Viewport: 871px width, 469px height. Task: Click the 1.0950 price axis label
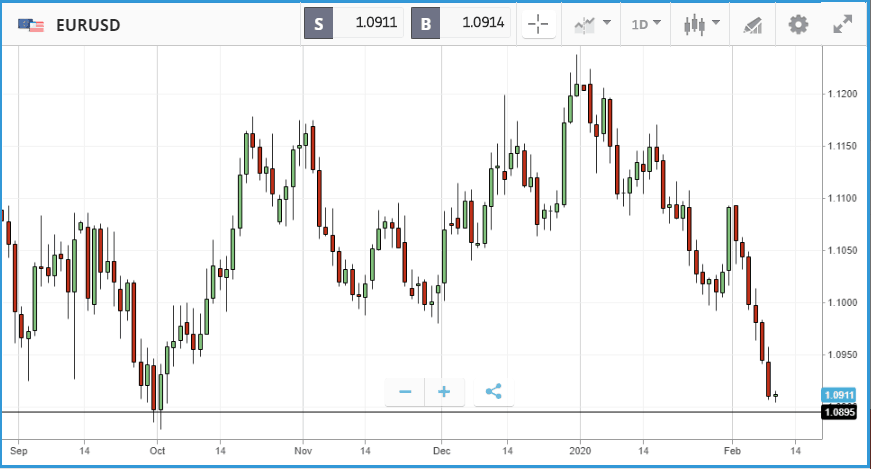click(842, 355)
